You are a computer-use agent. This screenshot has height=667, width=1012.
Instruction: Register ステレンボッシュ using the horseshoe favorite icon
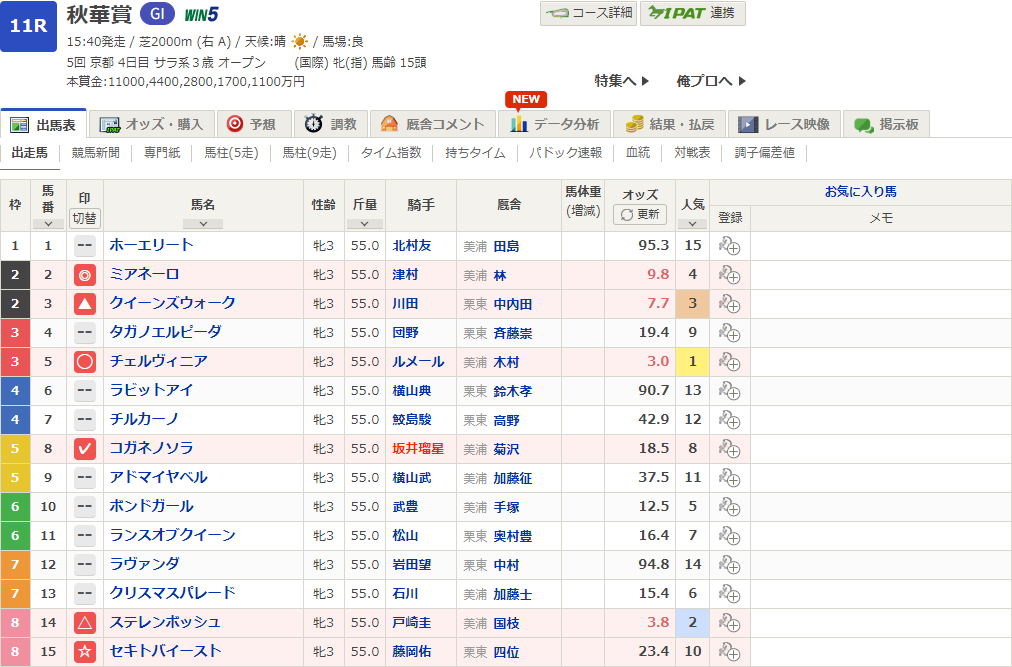click(x=729, y=622)
